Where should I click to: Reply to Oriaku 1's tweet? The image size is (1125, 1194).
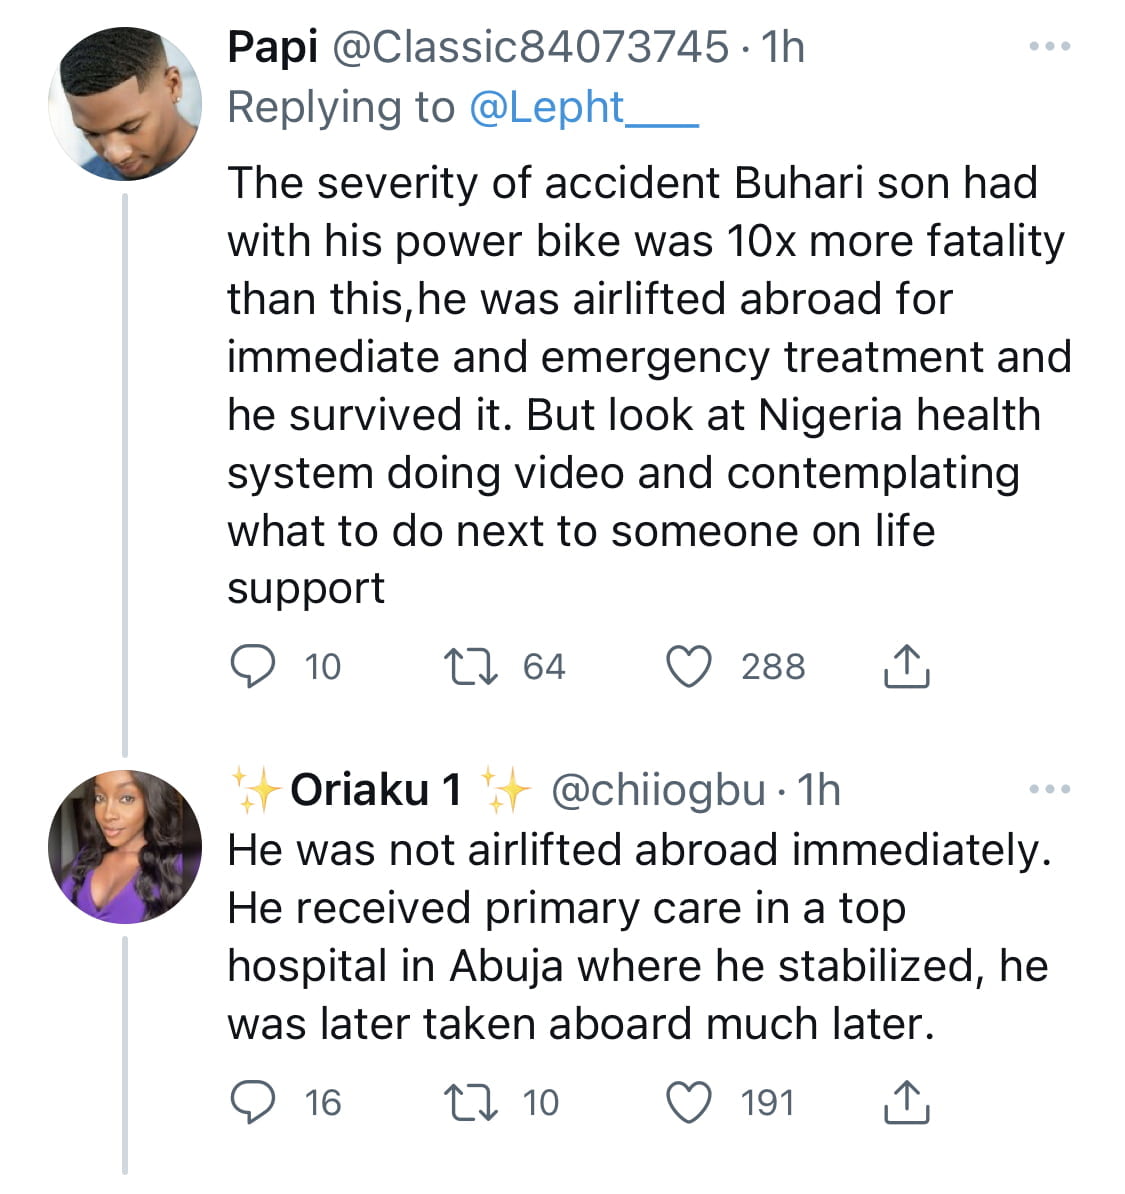tap(253, 1103)
